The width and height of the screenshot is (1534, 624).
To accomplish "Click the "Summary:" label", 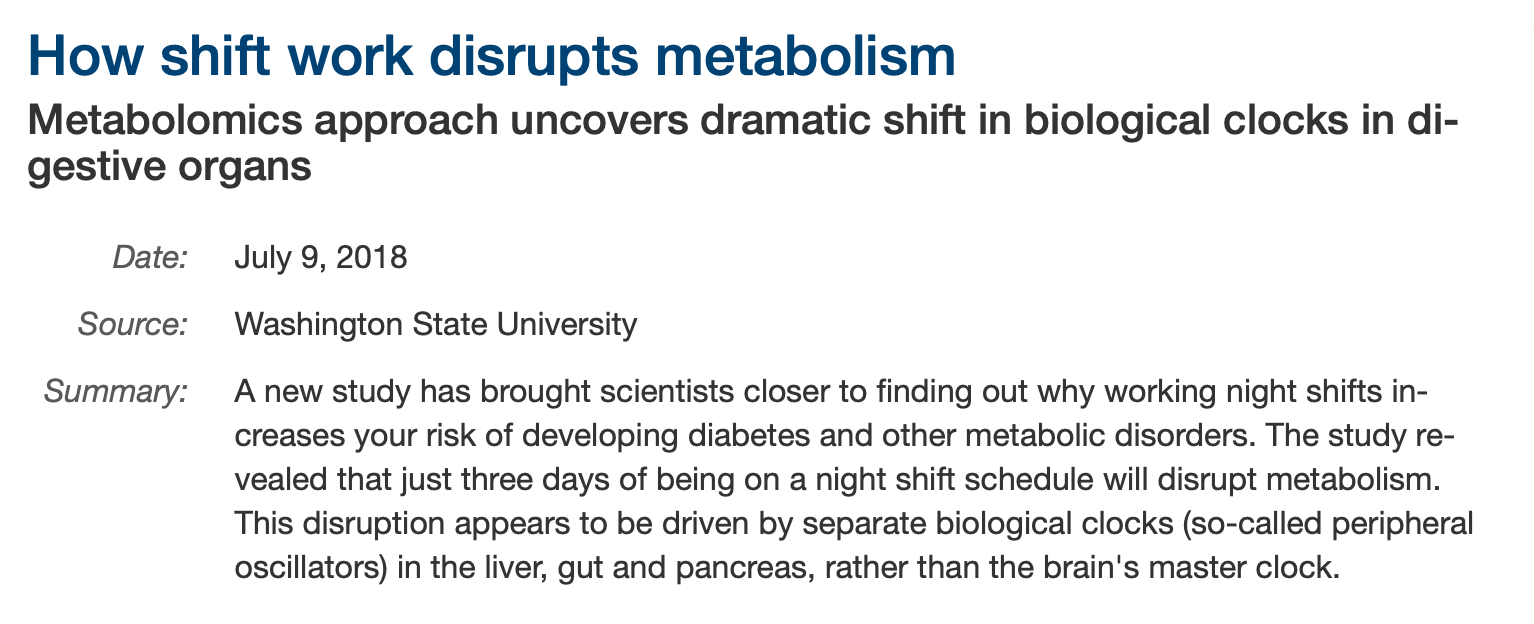I will tap(116, 391).
